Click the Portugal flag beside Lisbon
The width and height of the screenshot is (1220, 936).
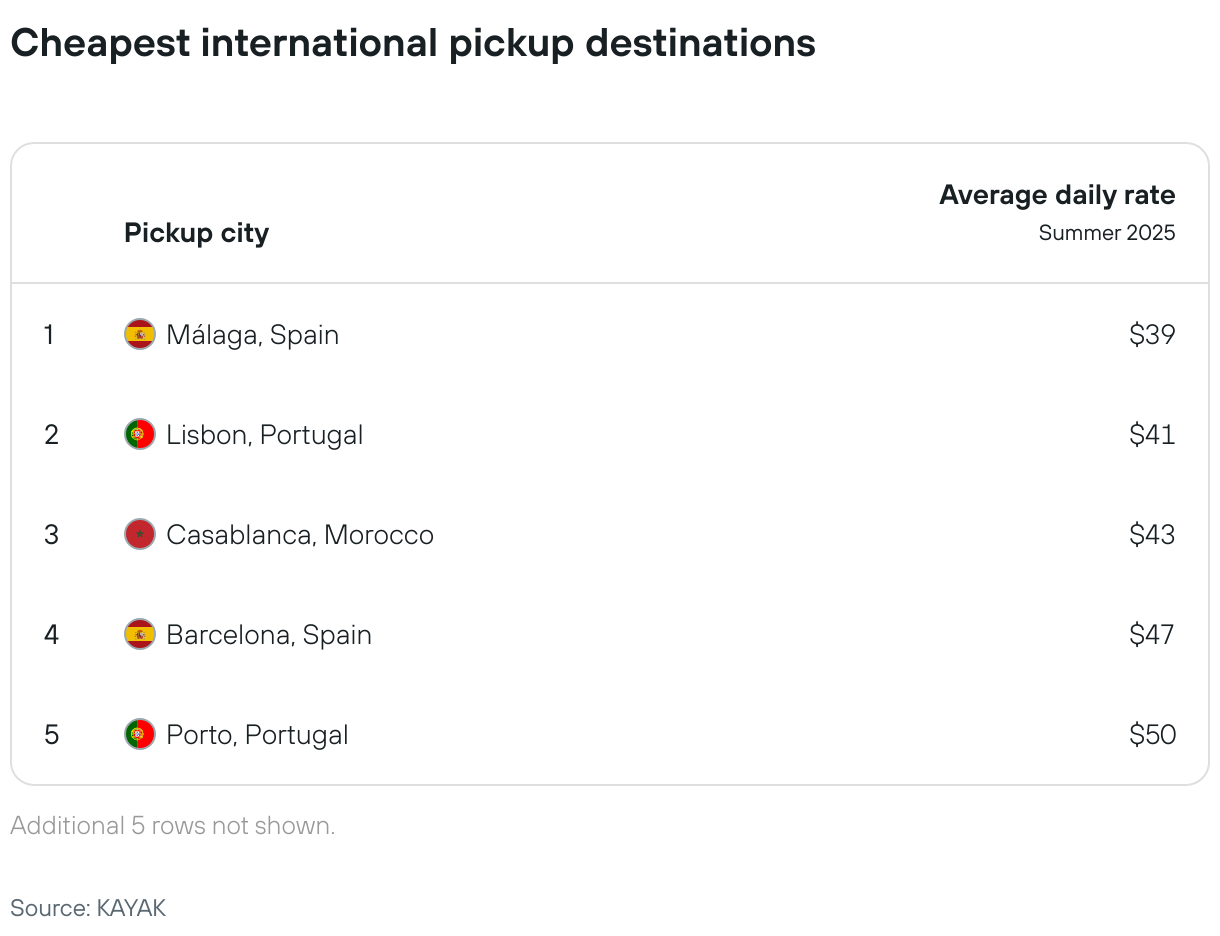(x=140, y=434)
